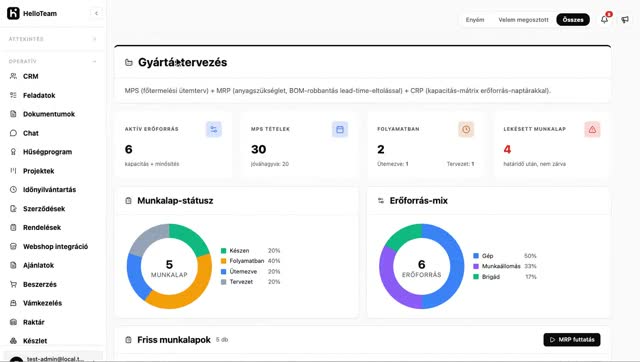Click the Folyamatban value 2
The width and height of the screenshot is (640, 362).
coord(381,149)
